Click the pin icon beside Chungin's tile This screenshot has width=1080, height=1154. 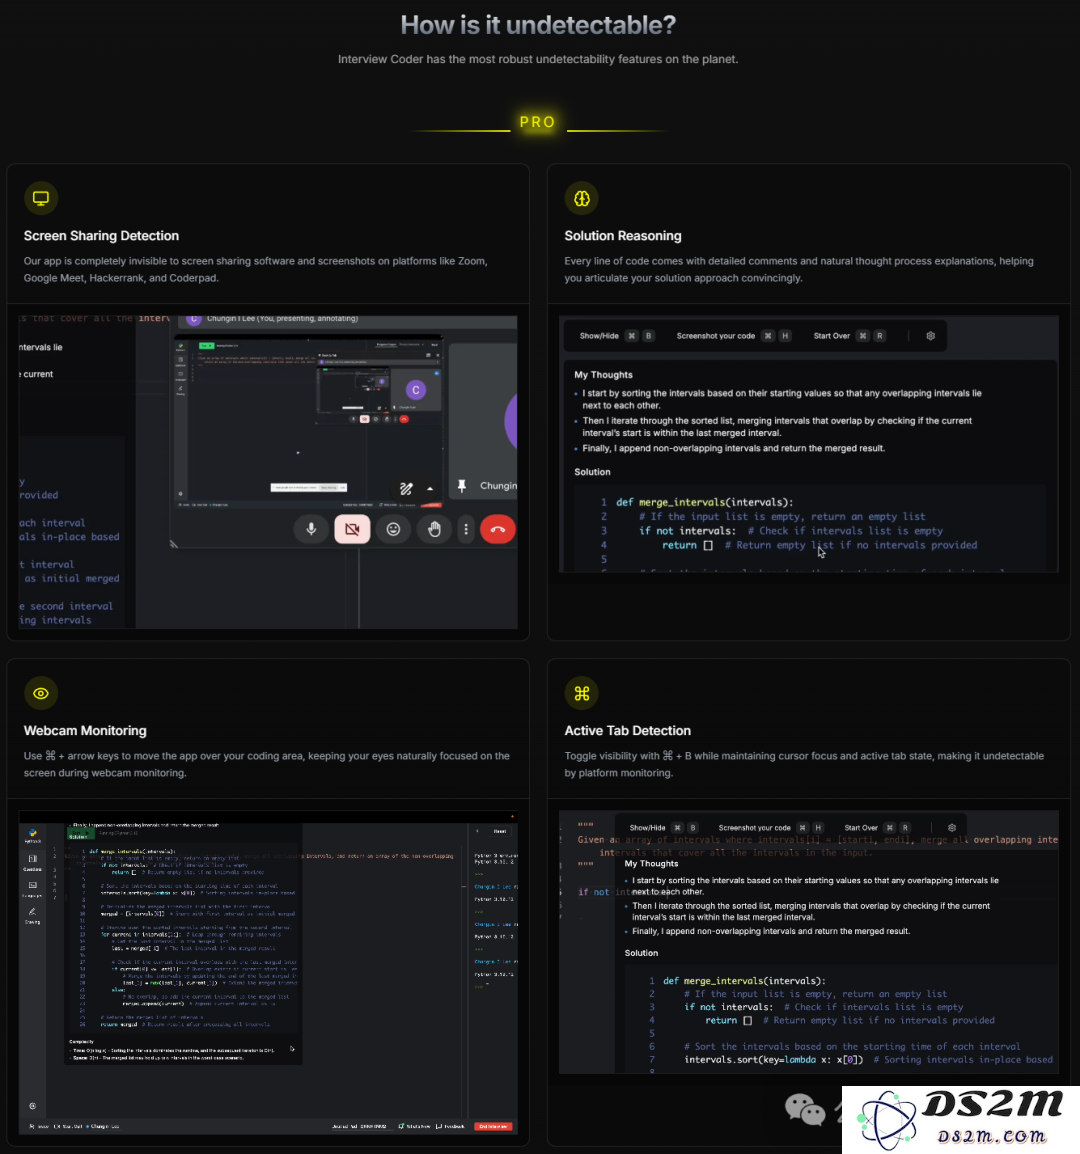pyautogui.click(x=462, y=486)
